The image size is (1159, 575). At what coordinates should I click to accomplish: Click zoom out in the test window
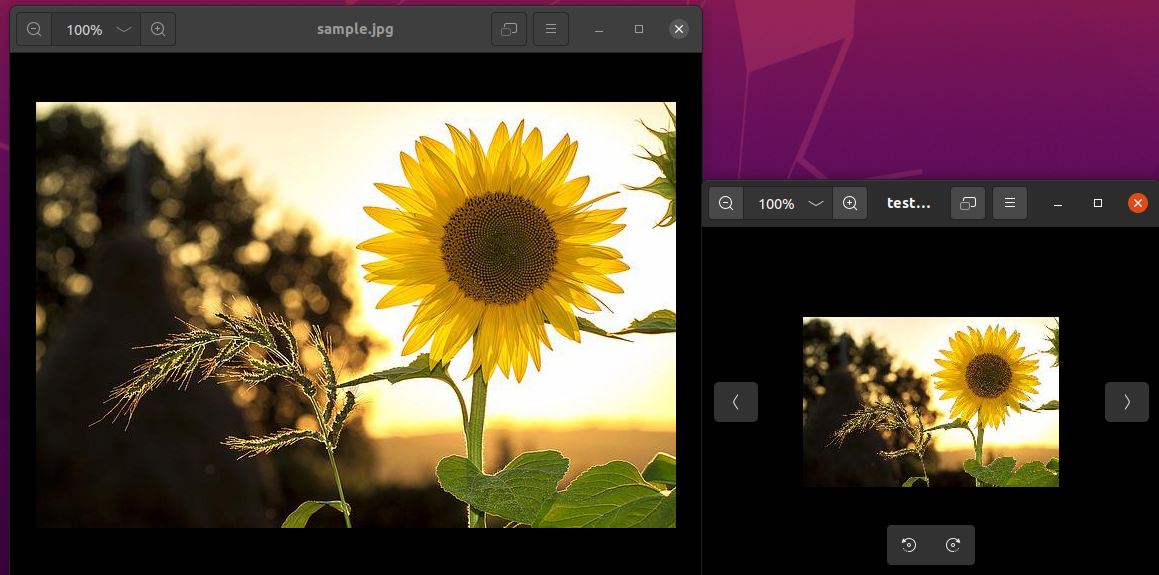tap(726, 203)
